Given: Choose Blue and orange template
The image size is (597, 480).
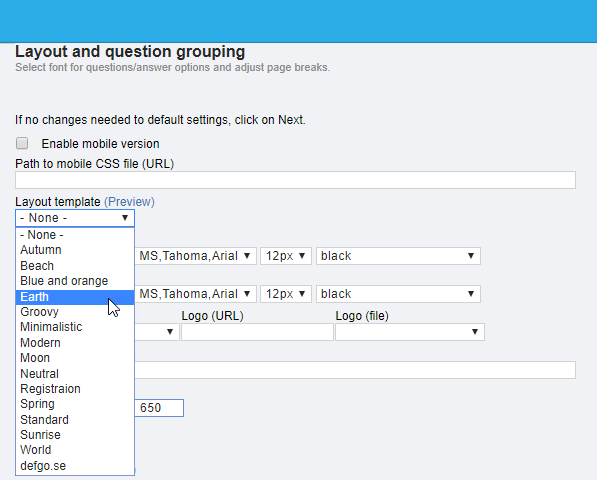Looking at the screenshot, I should (75, 281).
